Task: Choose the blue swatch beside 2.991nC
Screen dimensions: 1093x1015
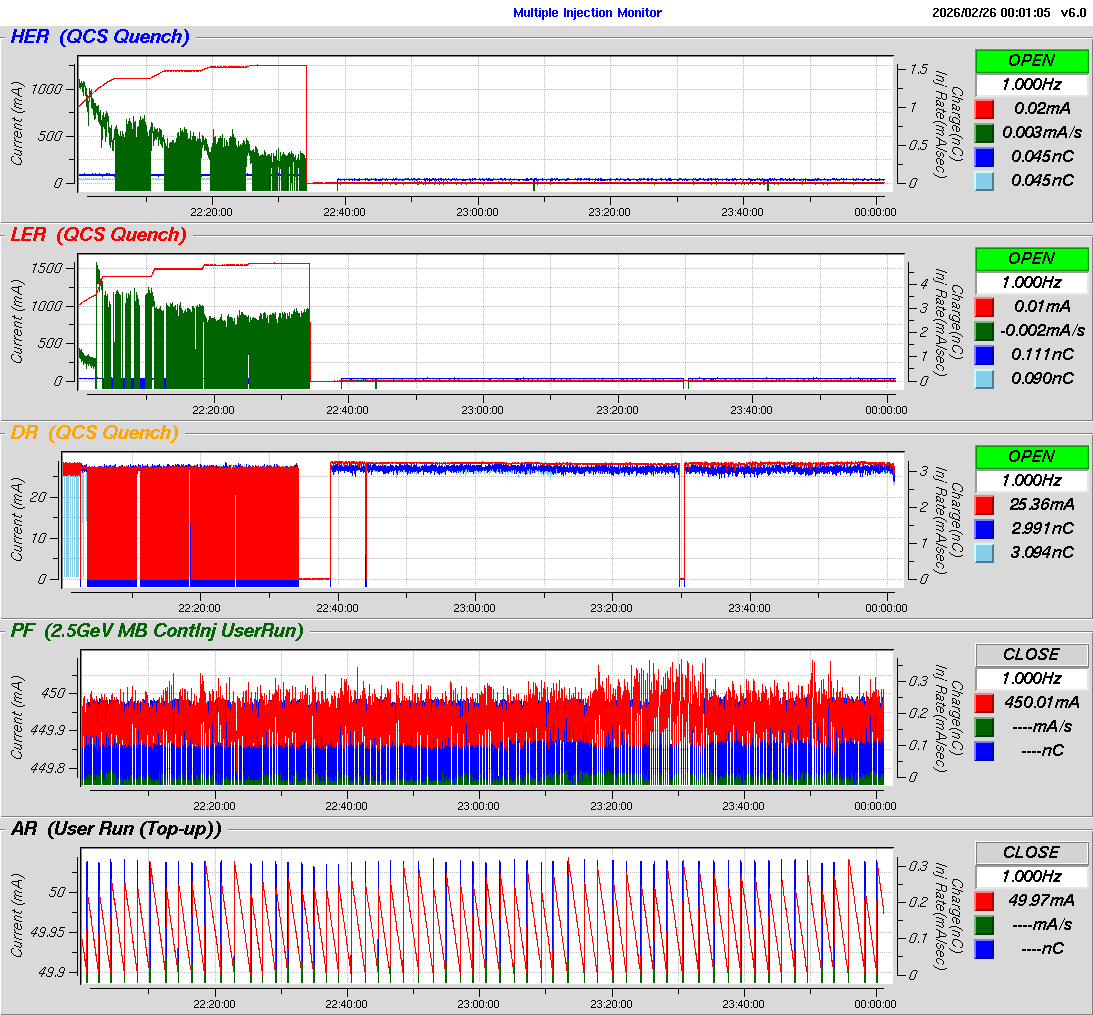Action: tap(985, 528)
